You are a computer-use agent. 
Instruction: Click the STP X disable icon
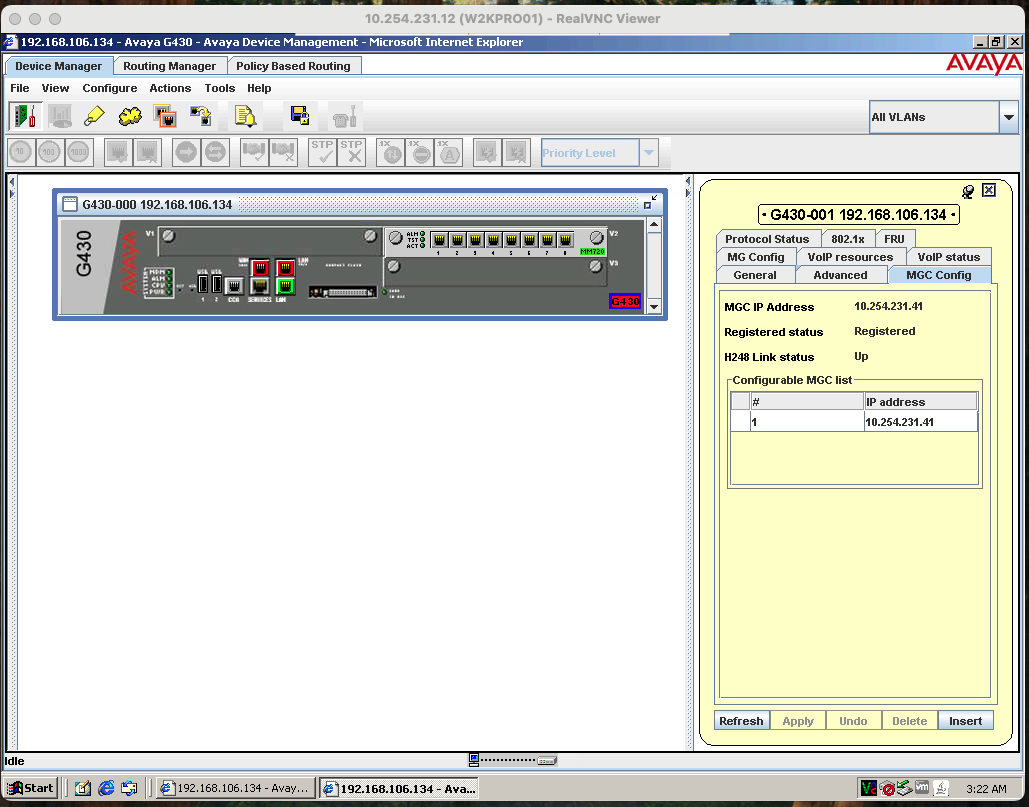[352, 152]
